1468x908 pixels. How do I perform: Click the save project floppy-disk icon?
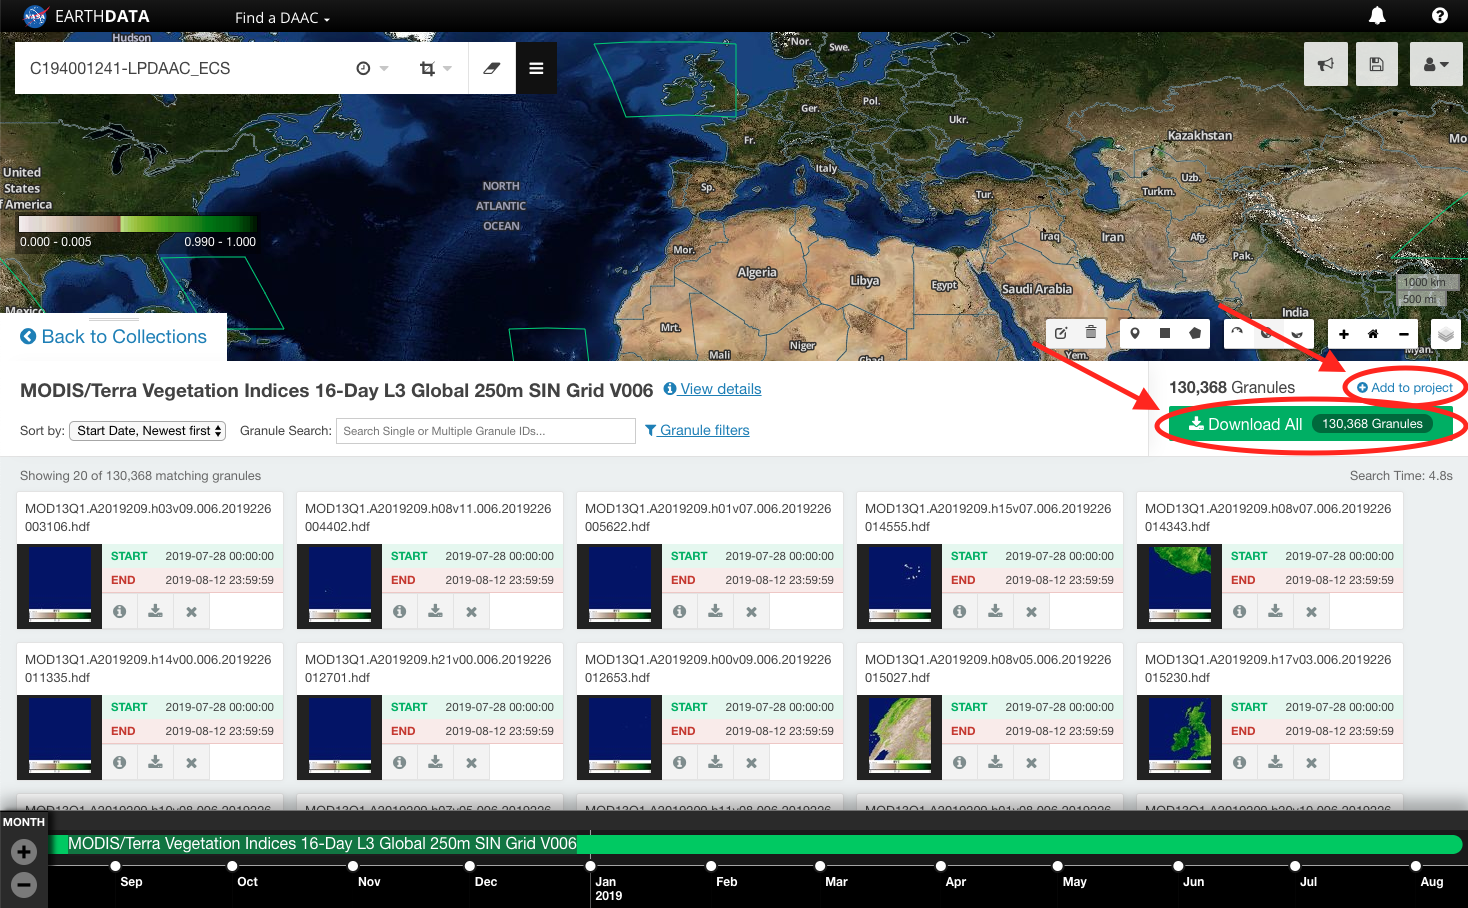(1377, 64)
